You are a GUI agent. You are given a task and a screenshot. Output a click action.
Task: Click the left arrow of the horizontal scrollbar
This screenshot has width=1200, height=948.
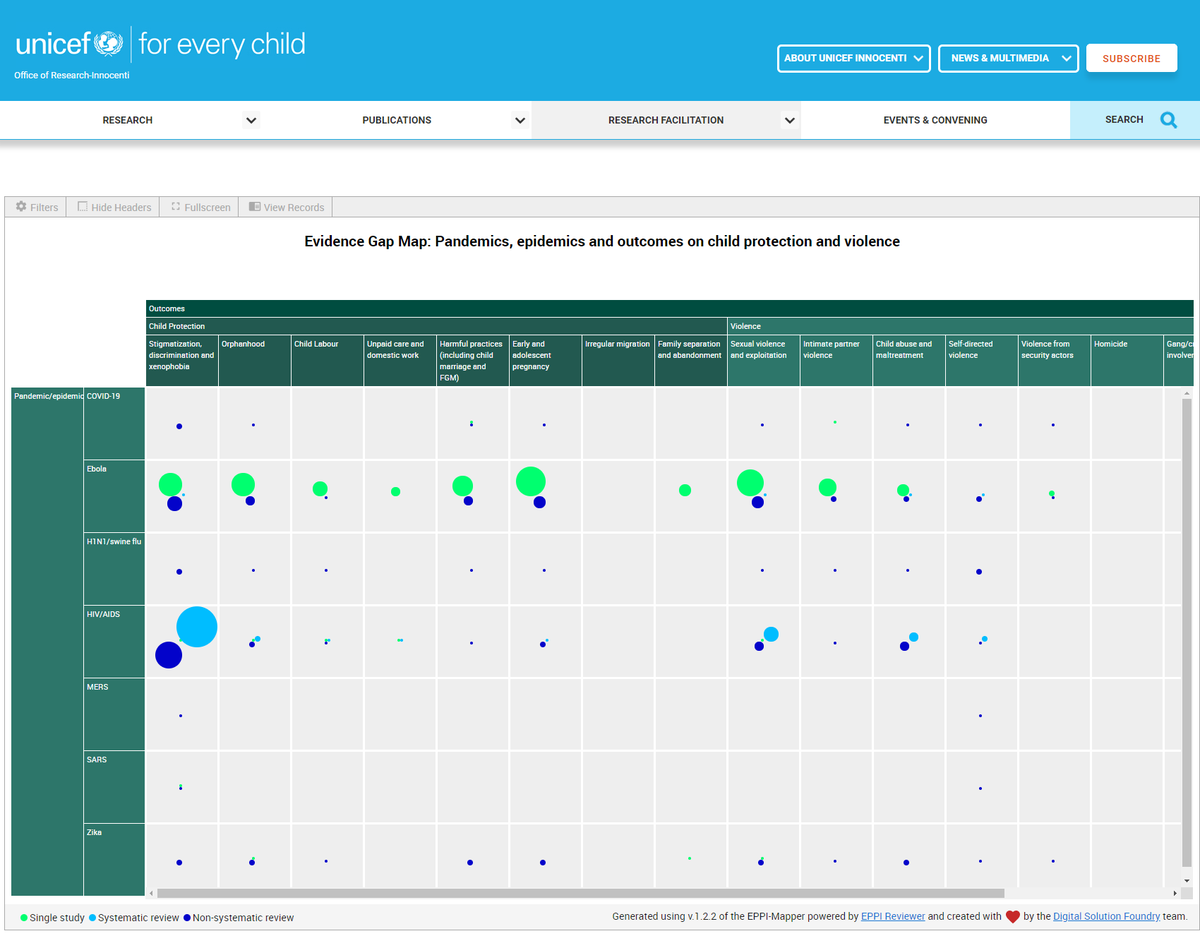151,893
